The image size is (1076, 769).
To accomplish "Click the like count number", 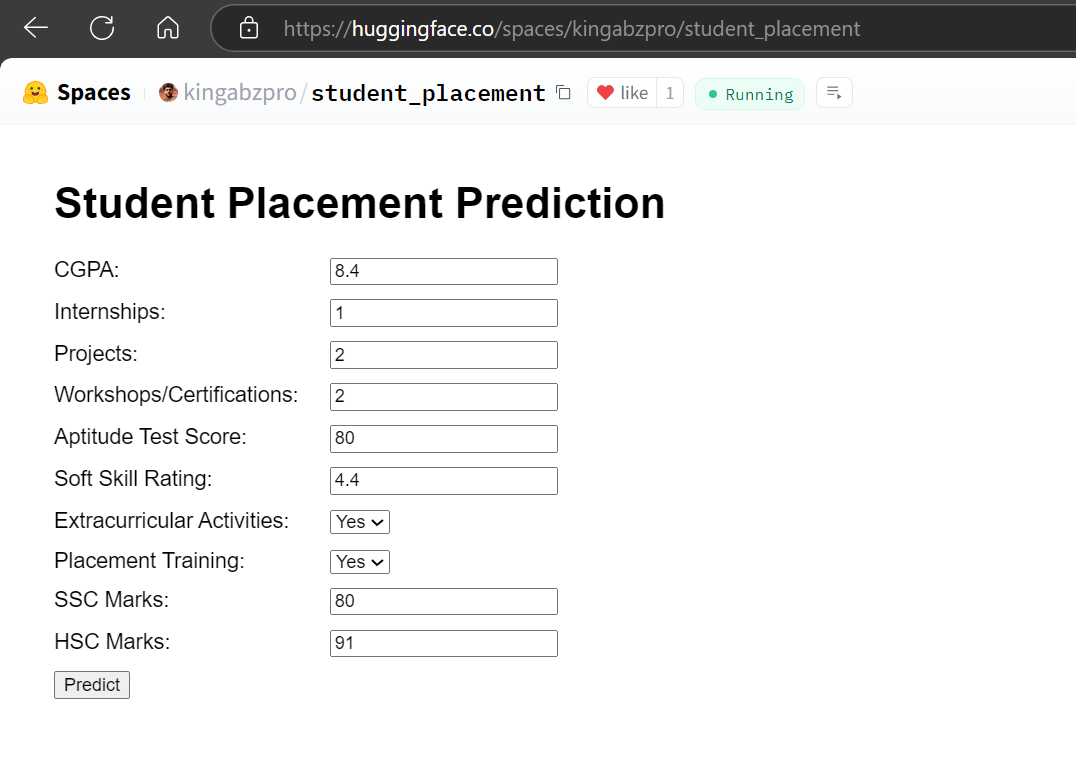I will [x=670, y=93].
